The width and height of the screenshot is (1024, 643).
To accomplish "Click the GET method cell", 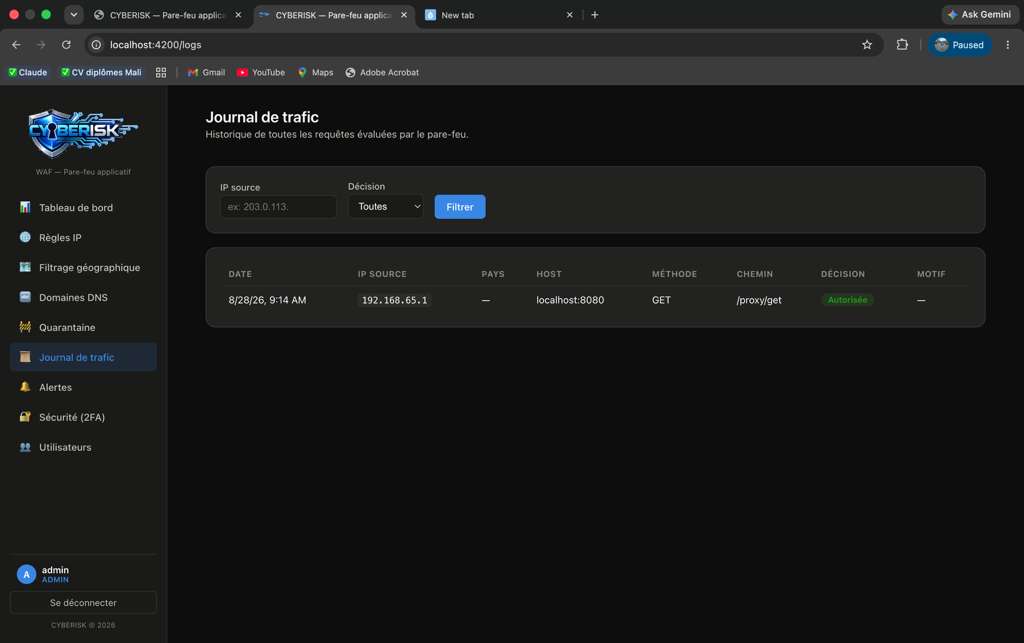I will (x=661, y=300).
